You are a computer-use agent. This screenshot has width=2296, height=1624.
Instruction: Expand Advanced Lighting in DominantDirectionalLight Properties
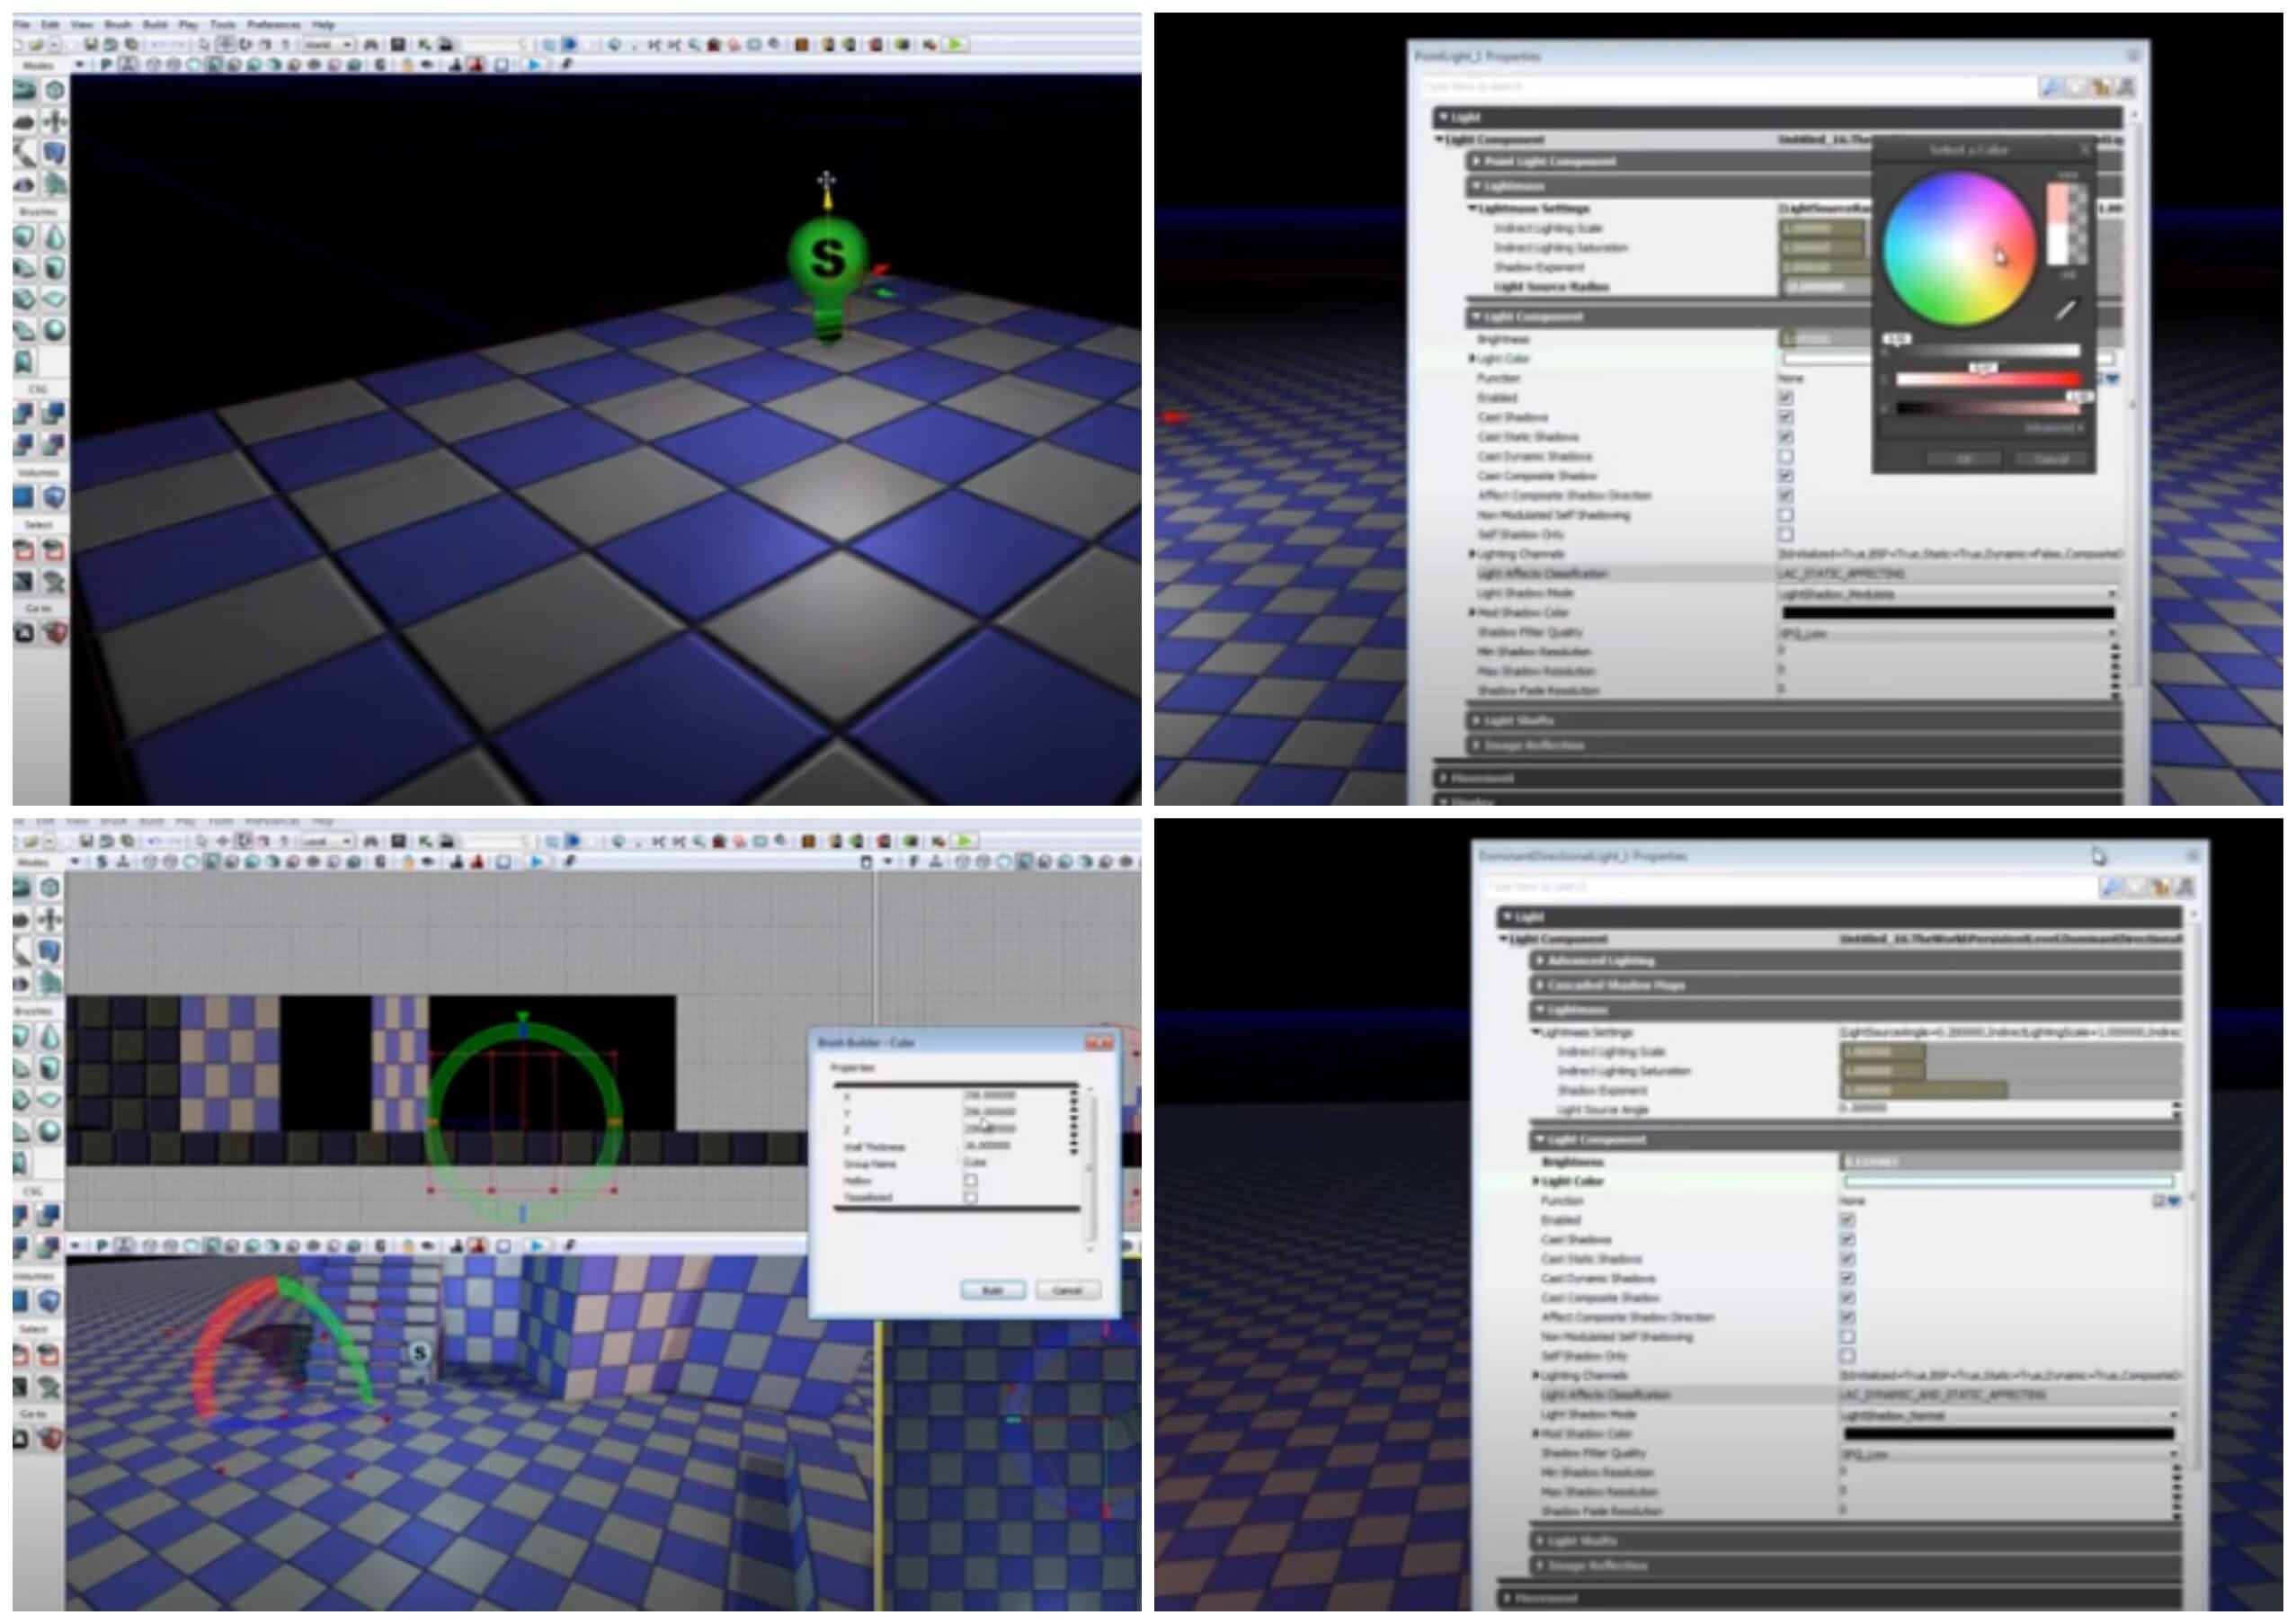point(1541,961)
